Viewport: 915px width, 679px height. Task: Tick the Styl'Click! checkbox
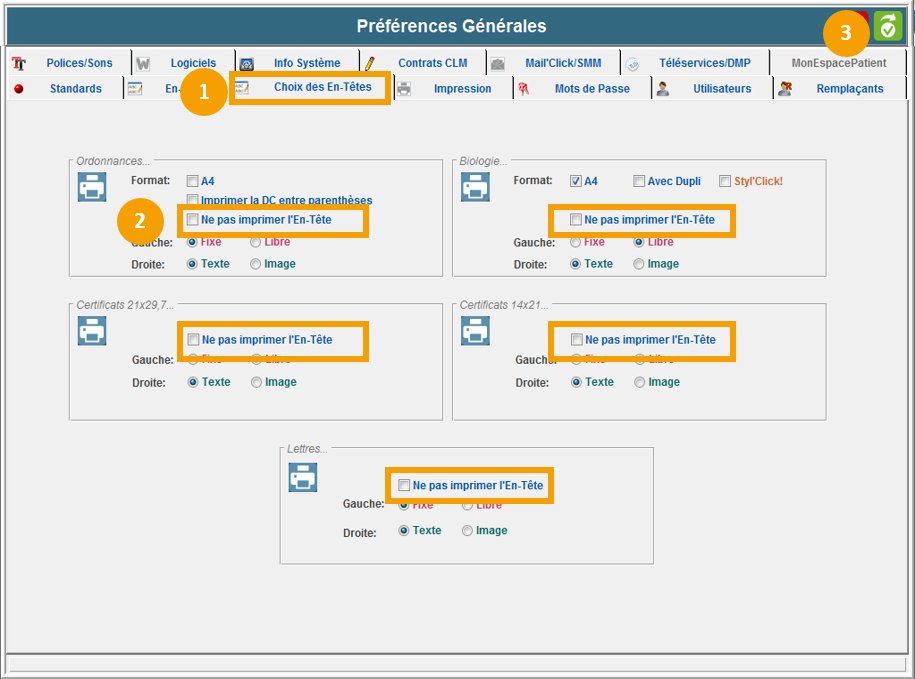[725, 181]
